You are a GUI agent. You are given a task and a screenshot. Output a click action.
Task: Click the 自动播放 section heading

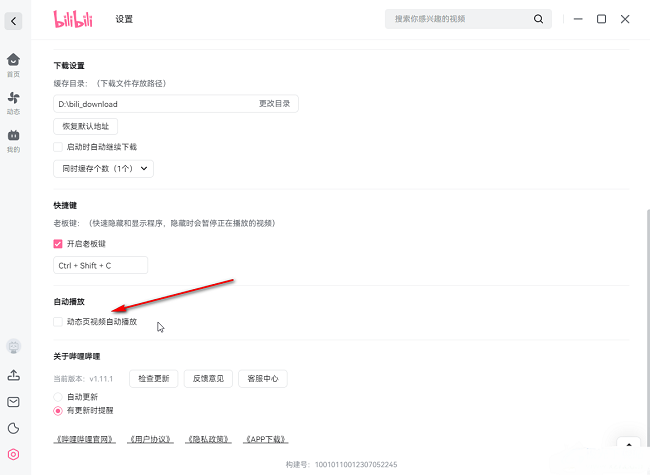pyautogui.click(x=69, y=301)
